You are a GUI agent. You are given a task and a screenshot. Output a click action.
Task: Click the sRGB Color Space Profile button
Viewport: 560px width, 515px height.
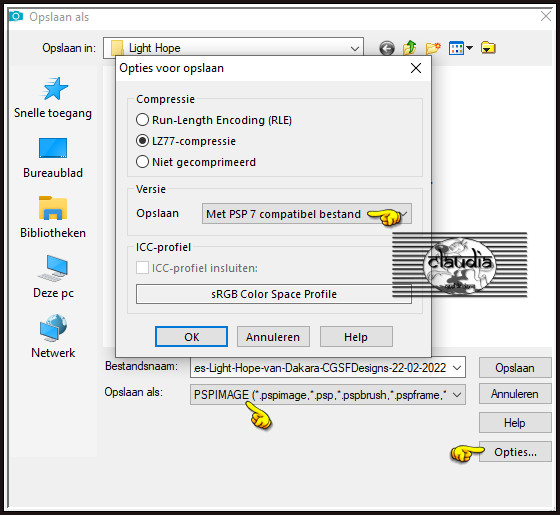pos(274,294)
